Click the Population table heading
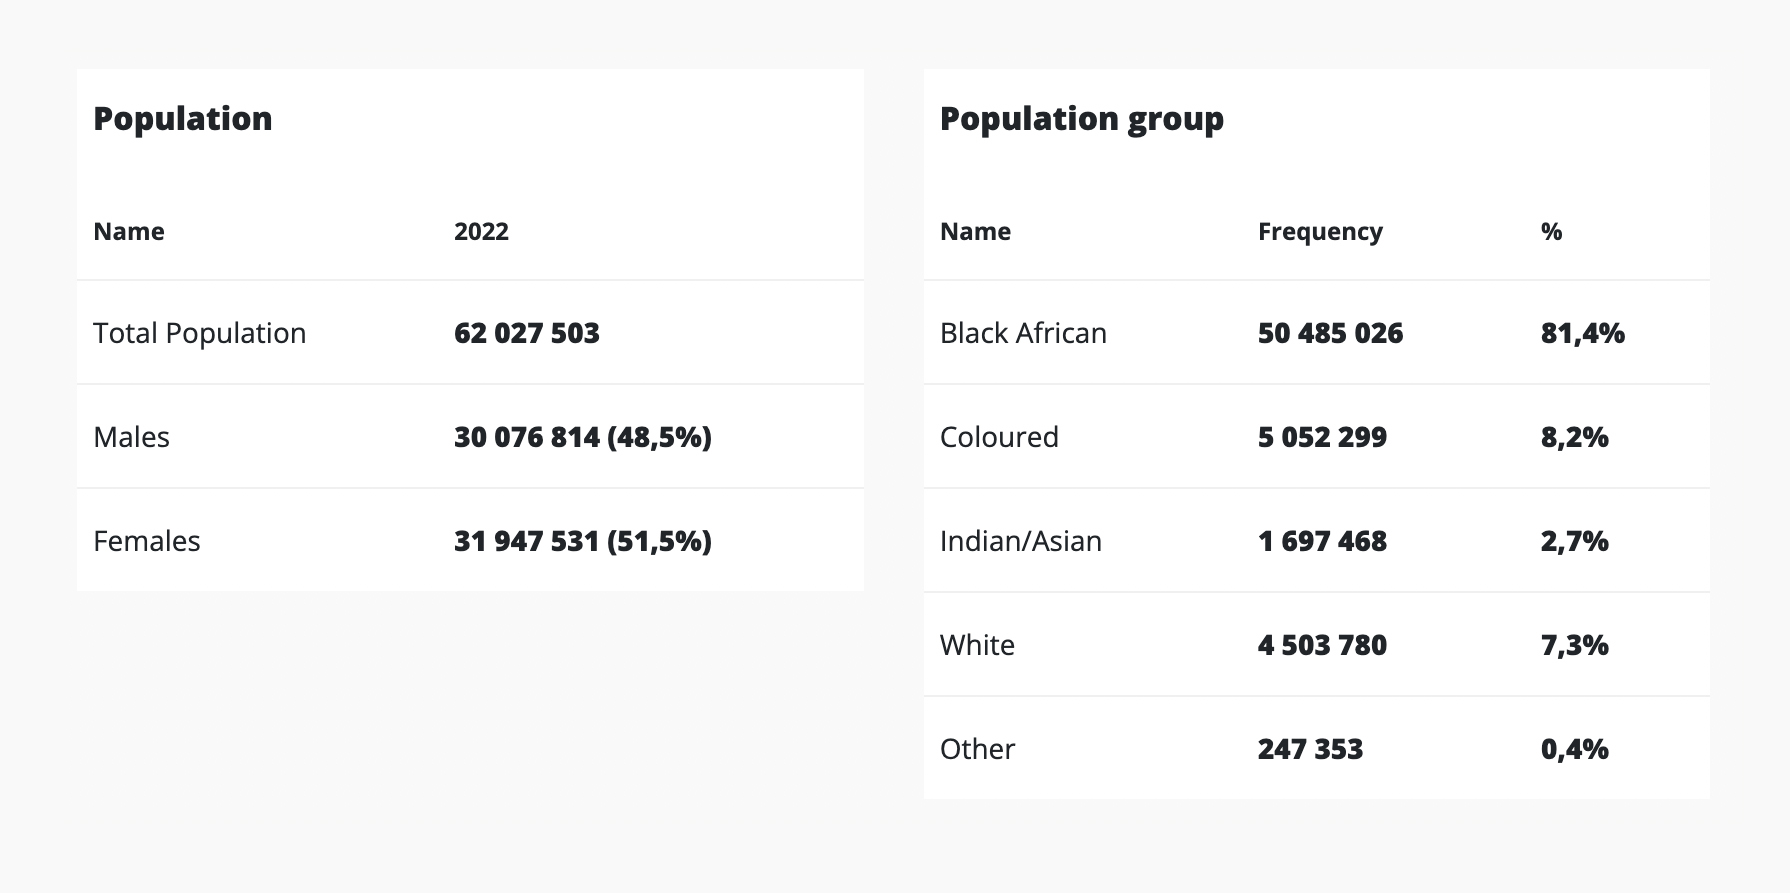Viewport: 1790px width, 893px height. coord(183,119)
